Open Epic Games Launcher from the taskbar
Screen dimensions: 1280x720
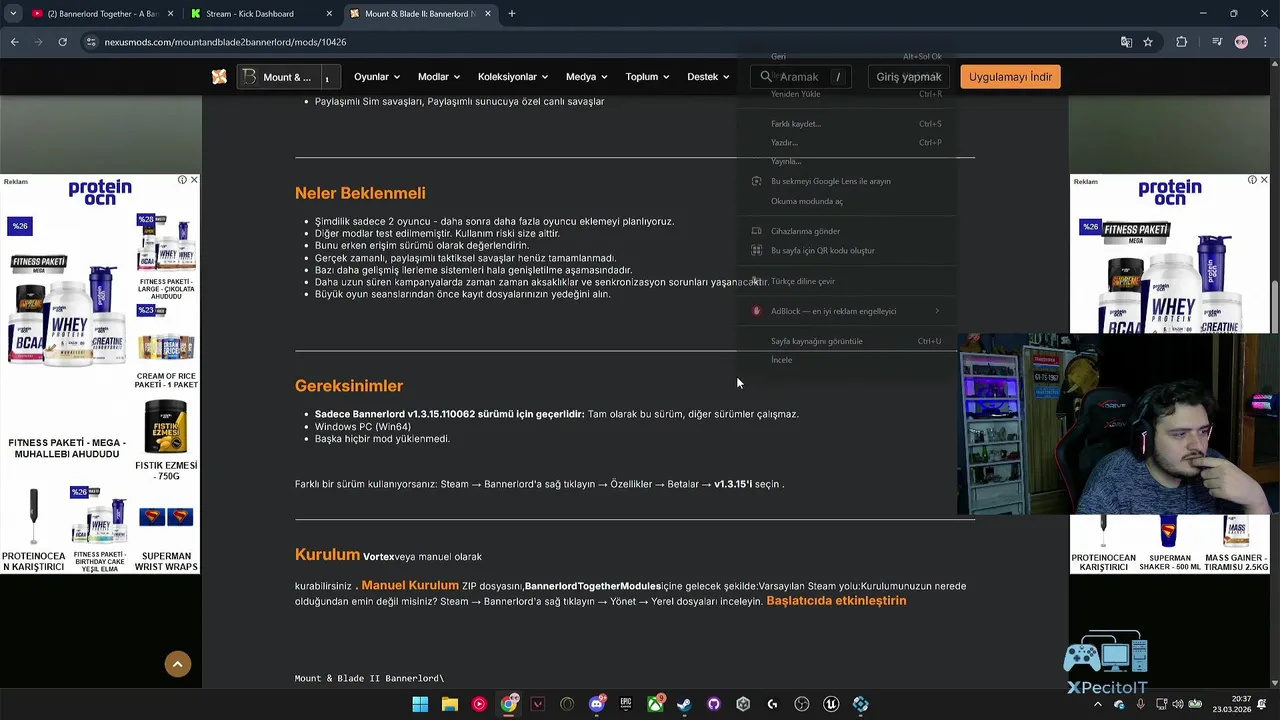click(626, 704)
